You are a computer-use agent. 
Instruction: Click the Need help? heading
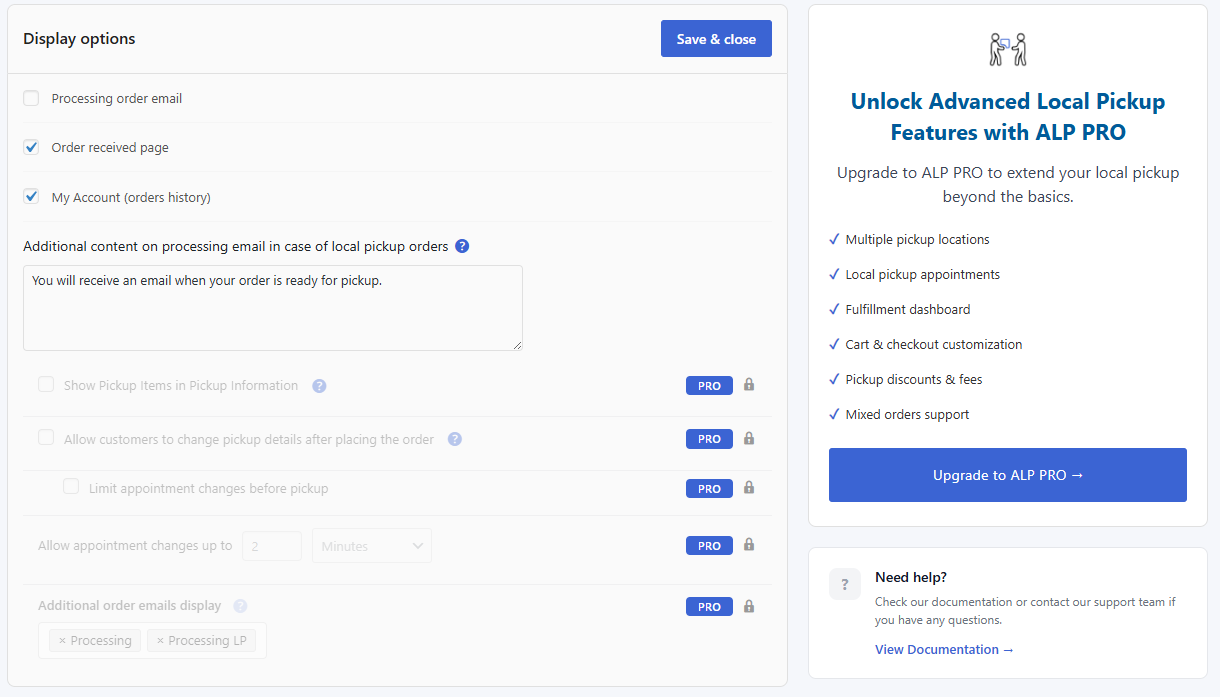coord(911,577)
